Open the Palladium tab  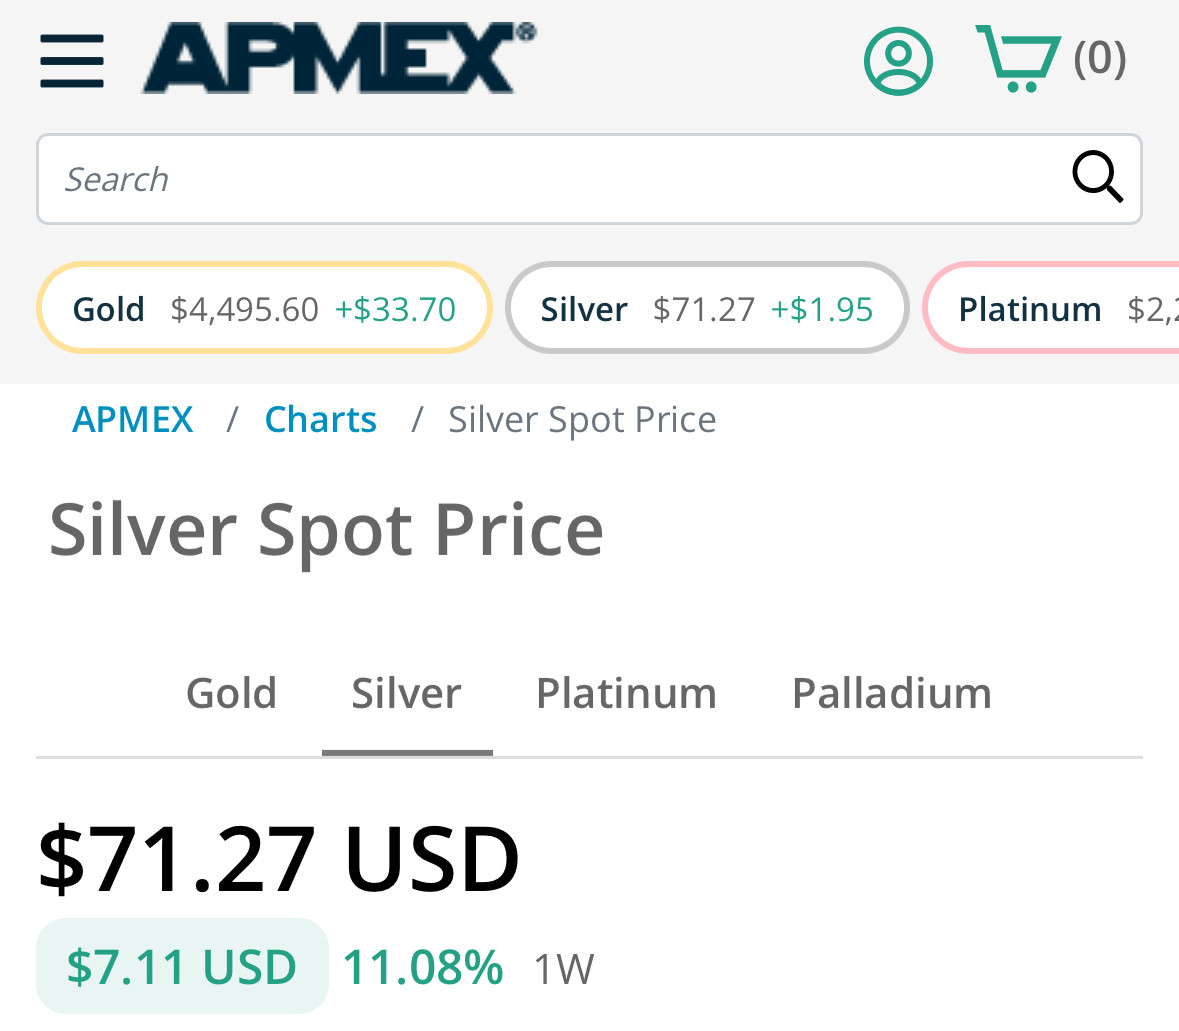(891, 693)
